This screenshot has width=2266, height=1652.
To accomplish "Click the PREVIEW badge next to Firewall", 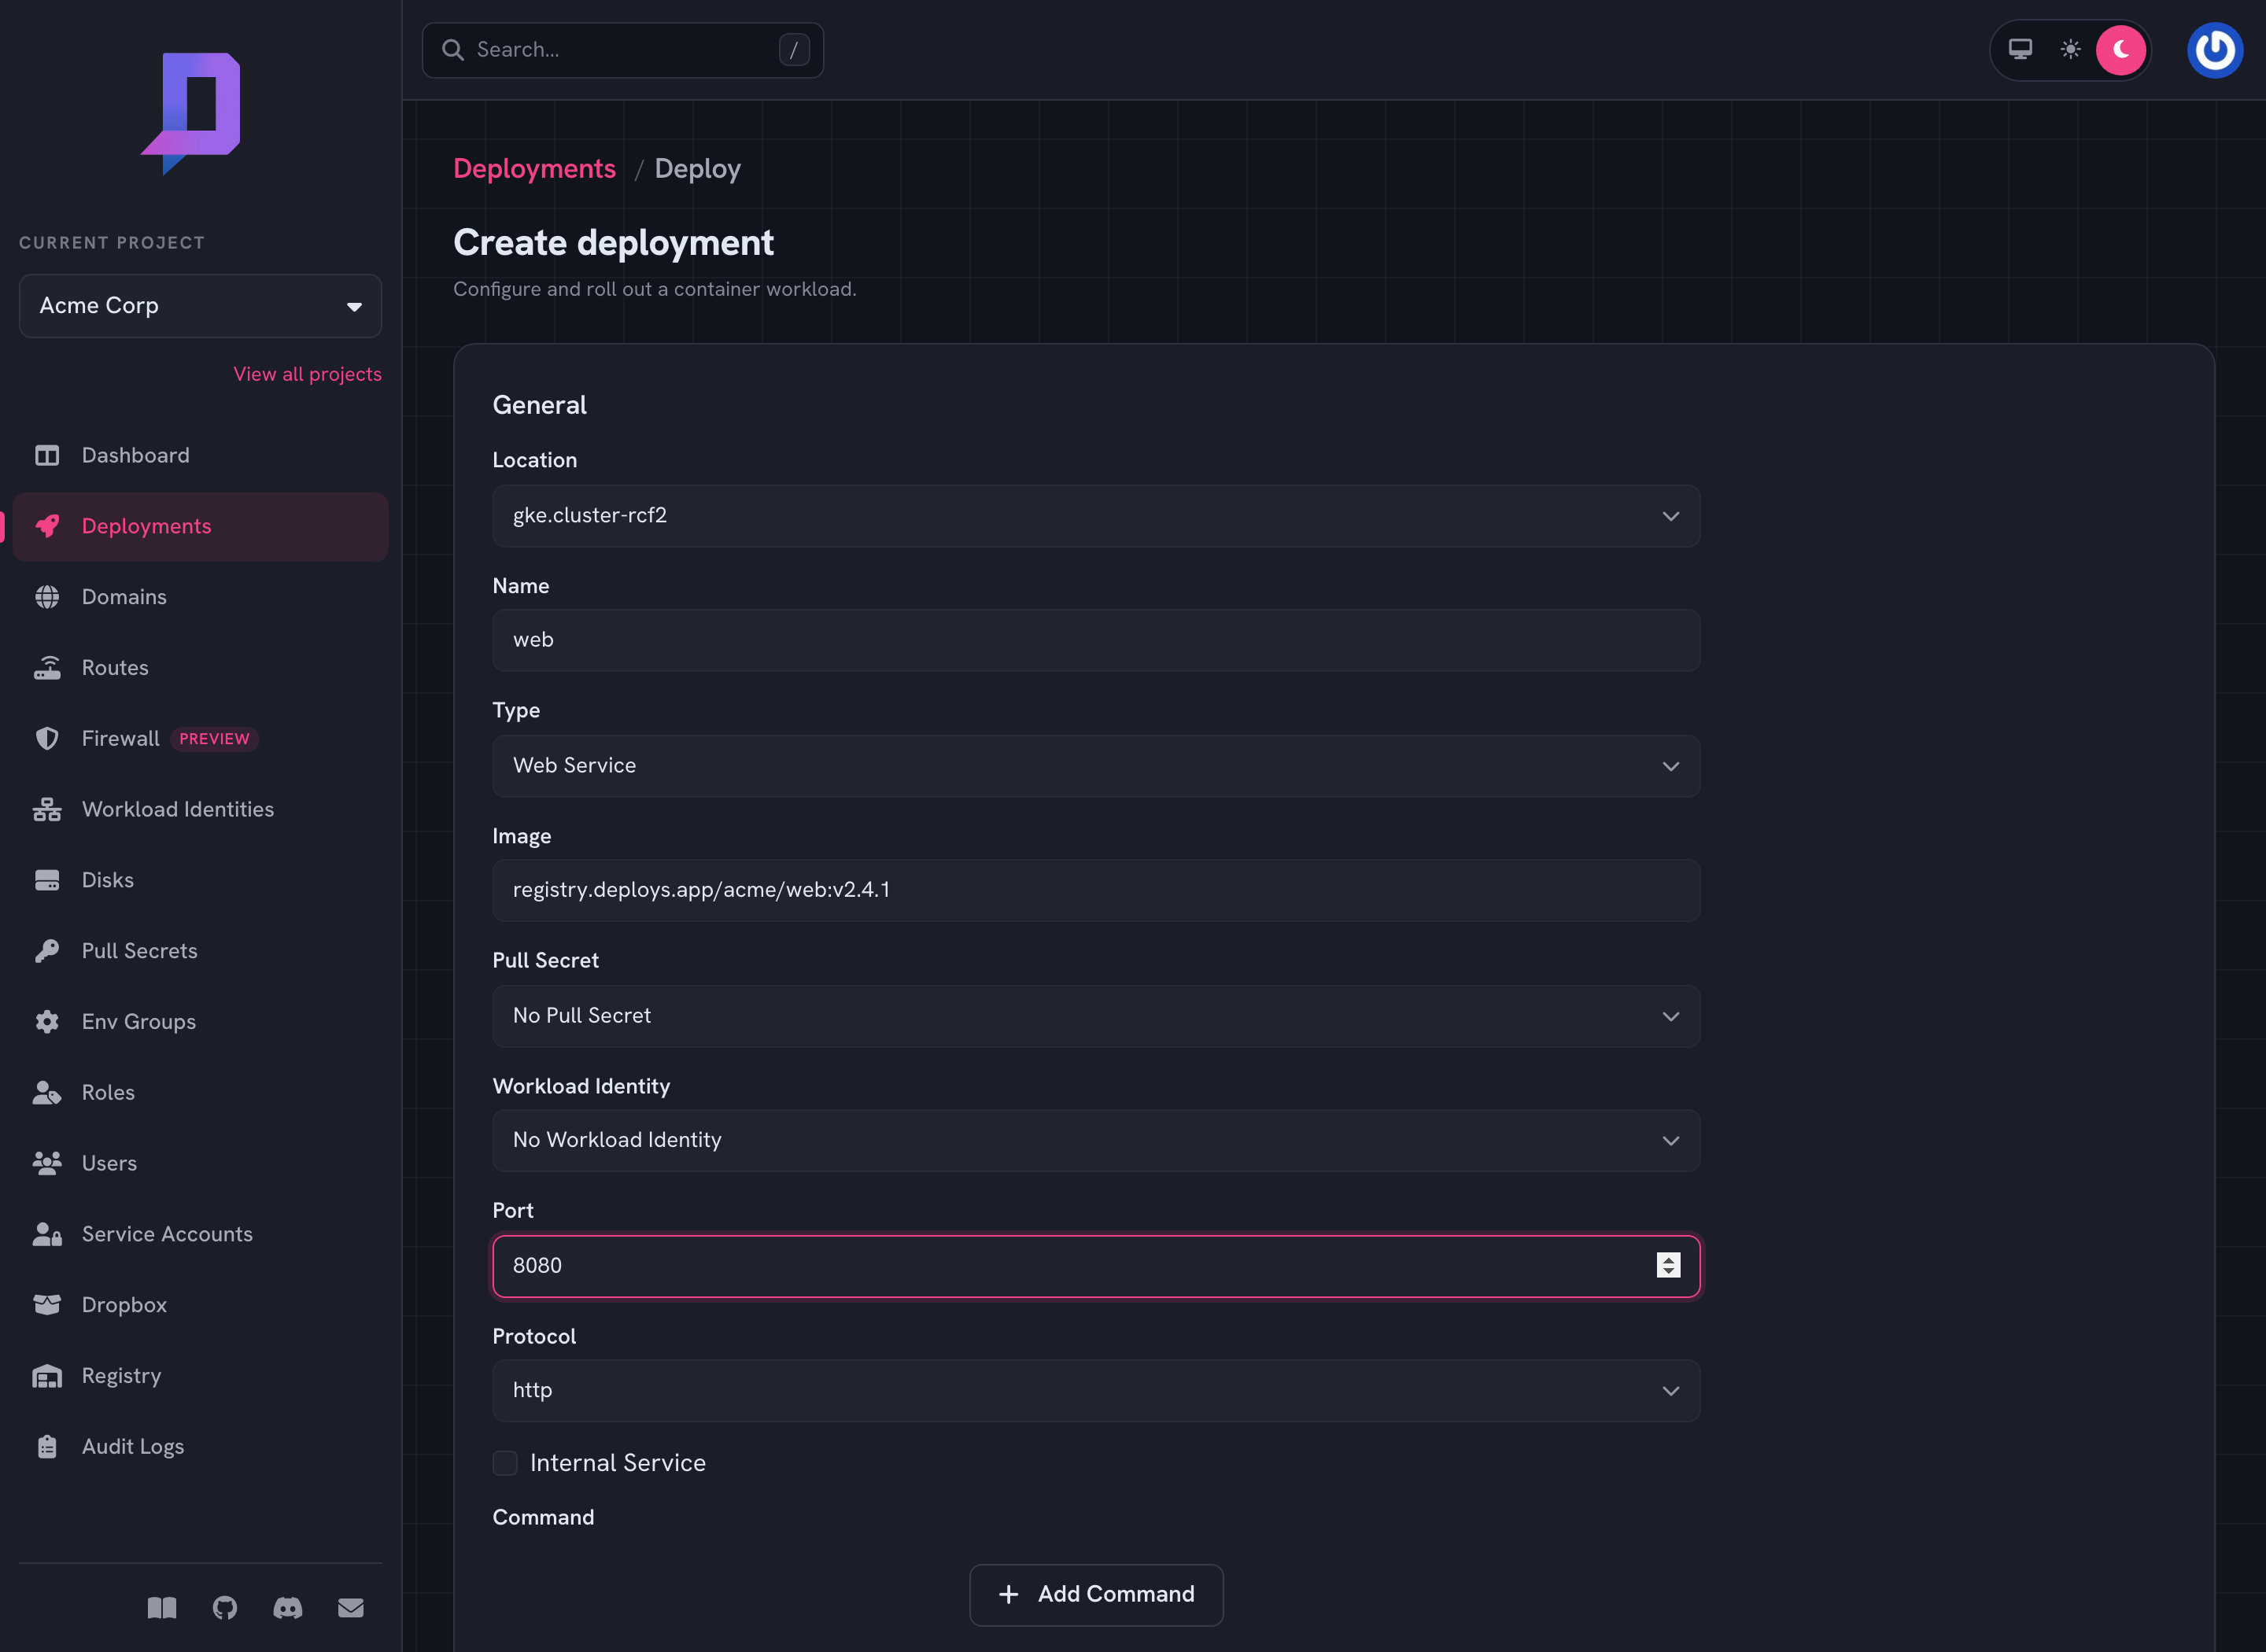I will [214, 739].
